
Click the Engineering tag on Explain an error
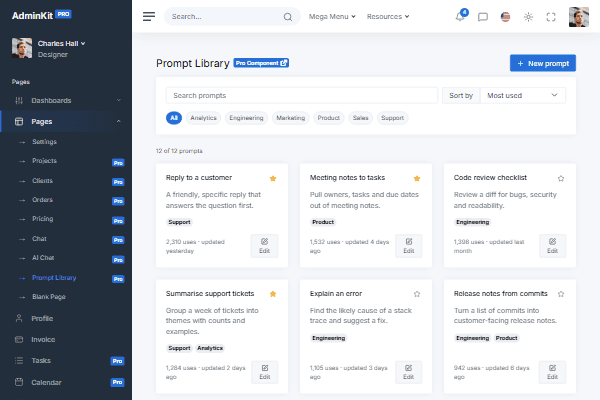(329, 338)
